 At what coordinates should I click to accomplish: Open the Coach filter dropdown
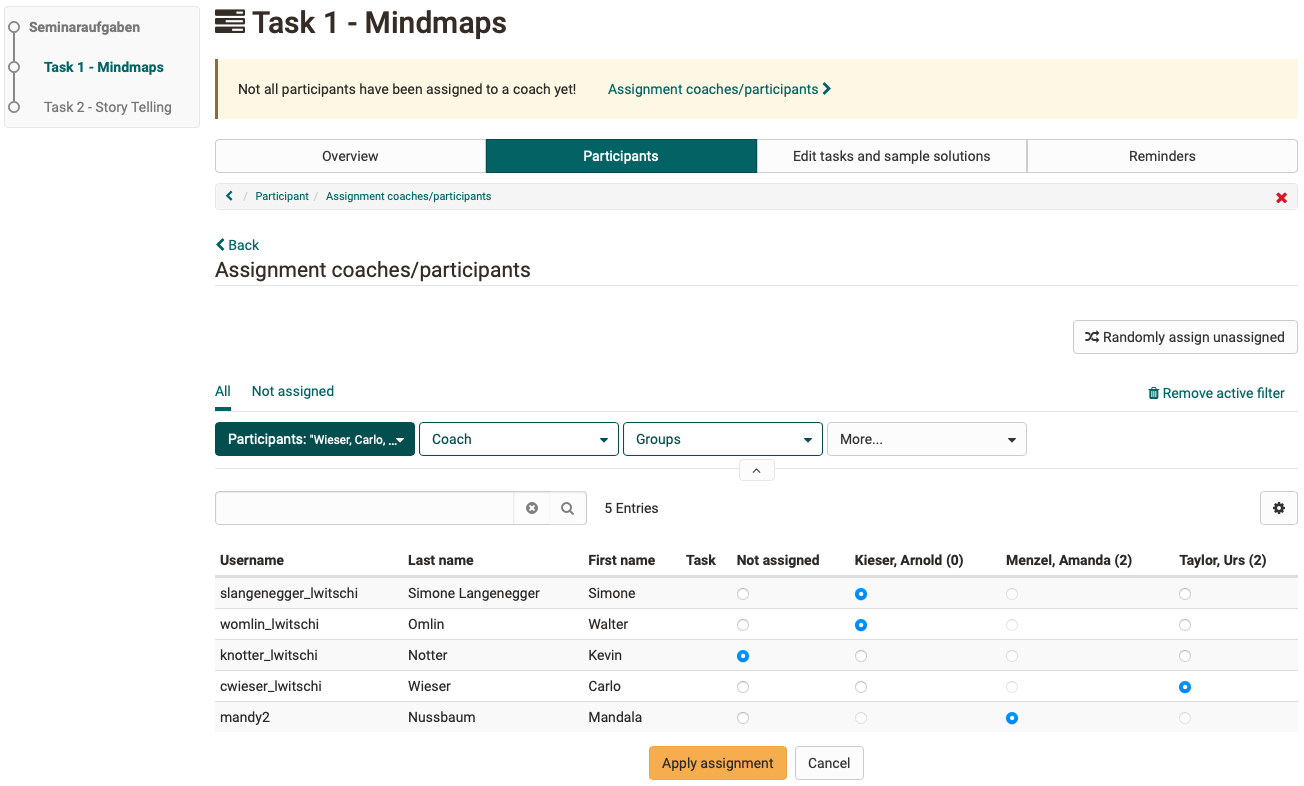point(518,439)
